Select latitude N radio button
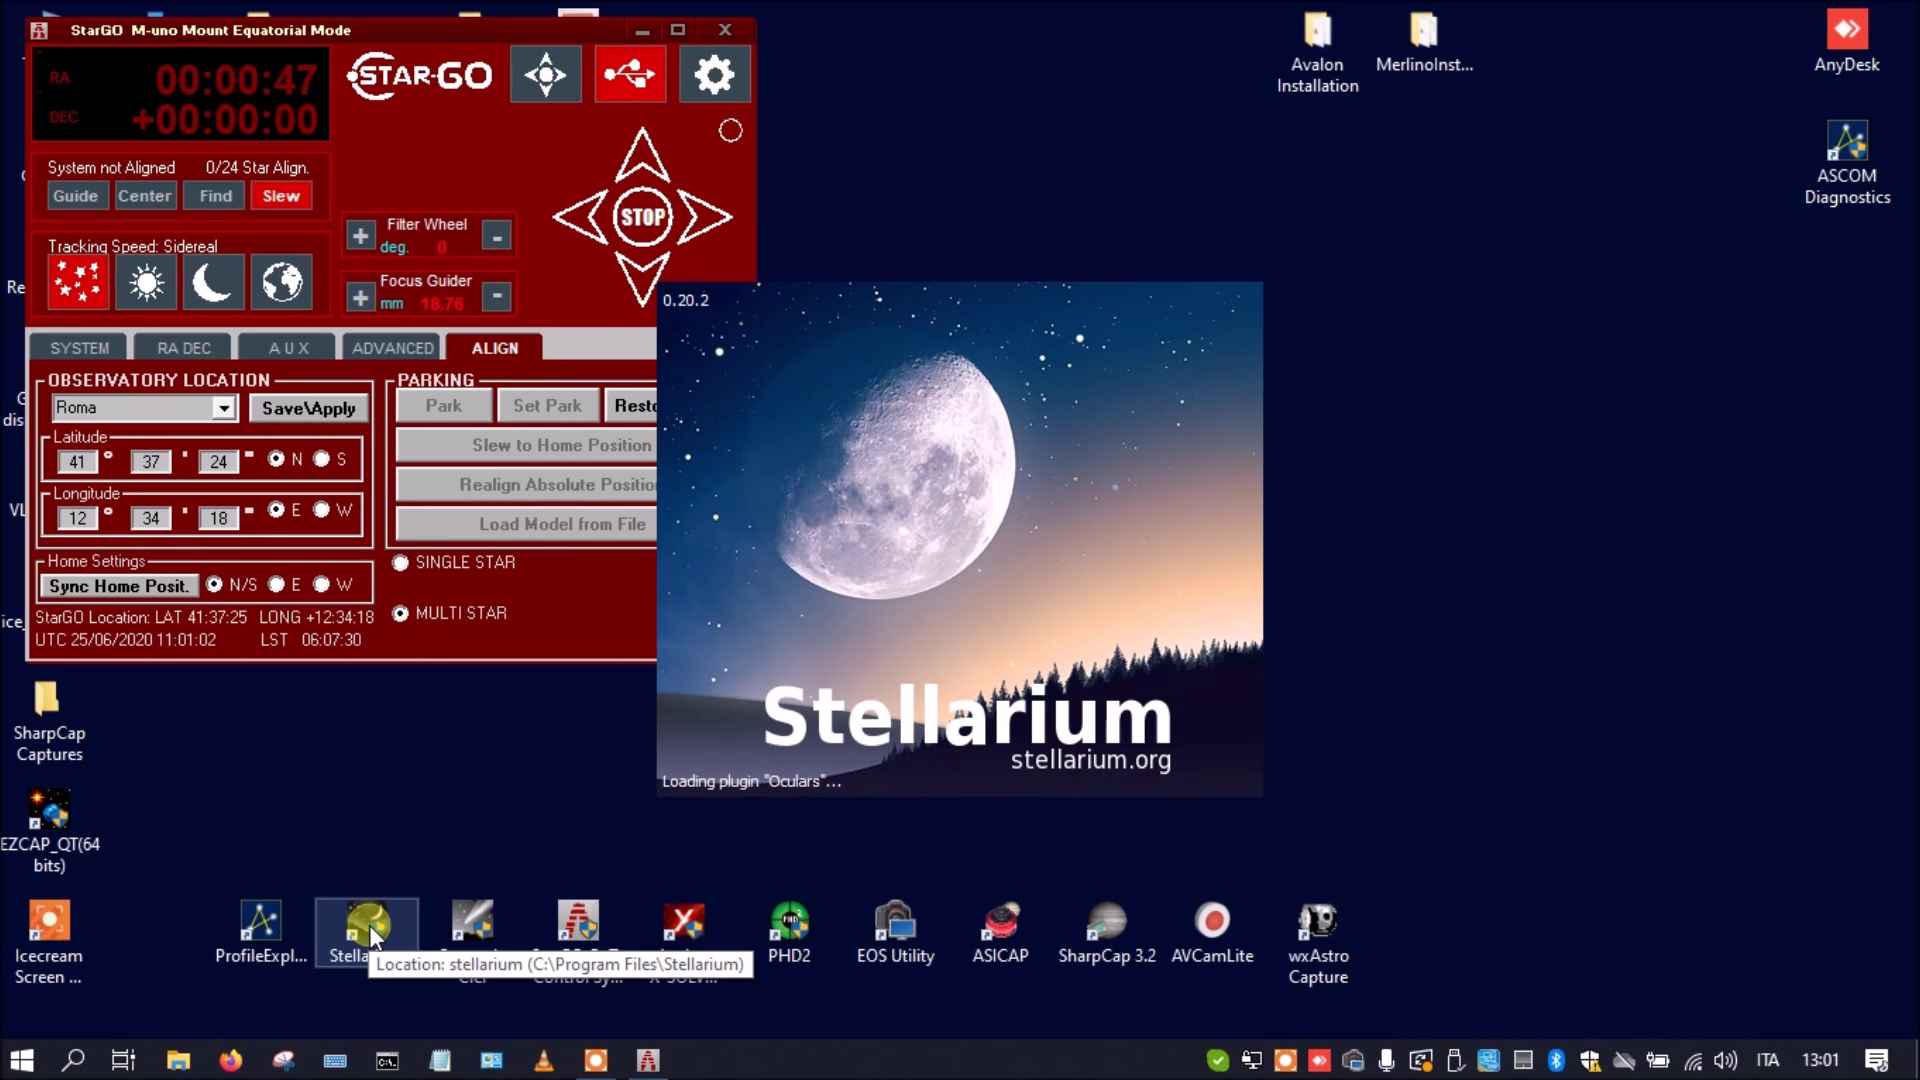 (x=277, y=459)
